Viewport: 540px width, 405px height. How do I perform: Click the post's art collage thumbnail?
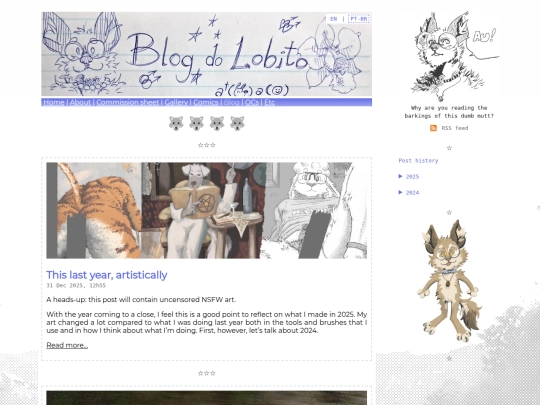point(207,210)
